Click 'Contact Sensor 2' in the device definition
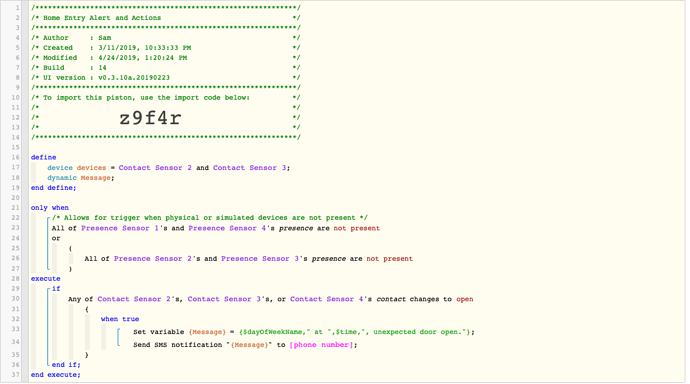The height and width of the screenshot is (384, 690). pos(155,168)
